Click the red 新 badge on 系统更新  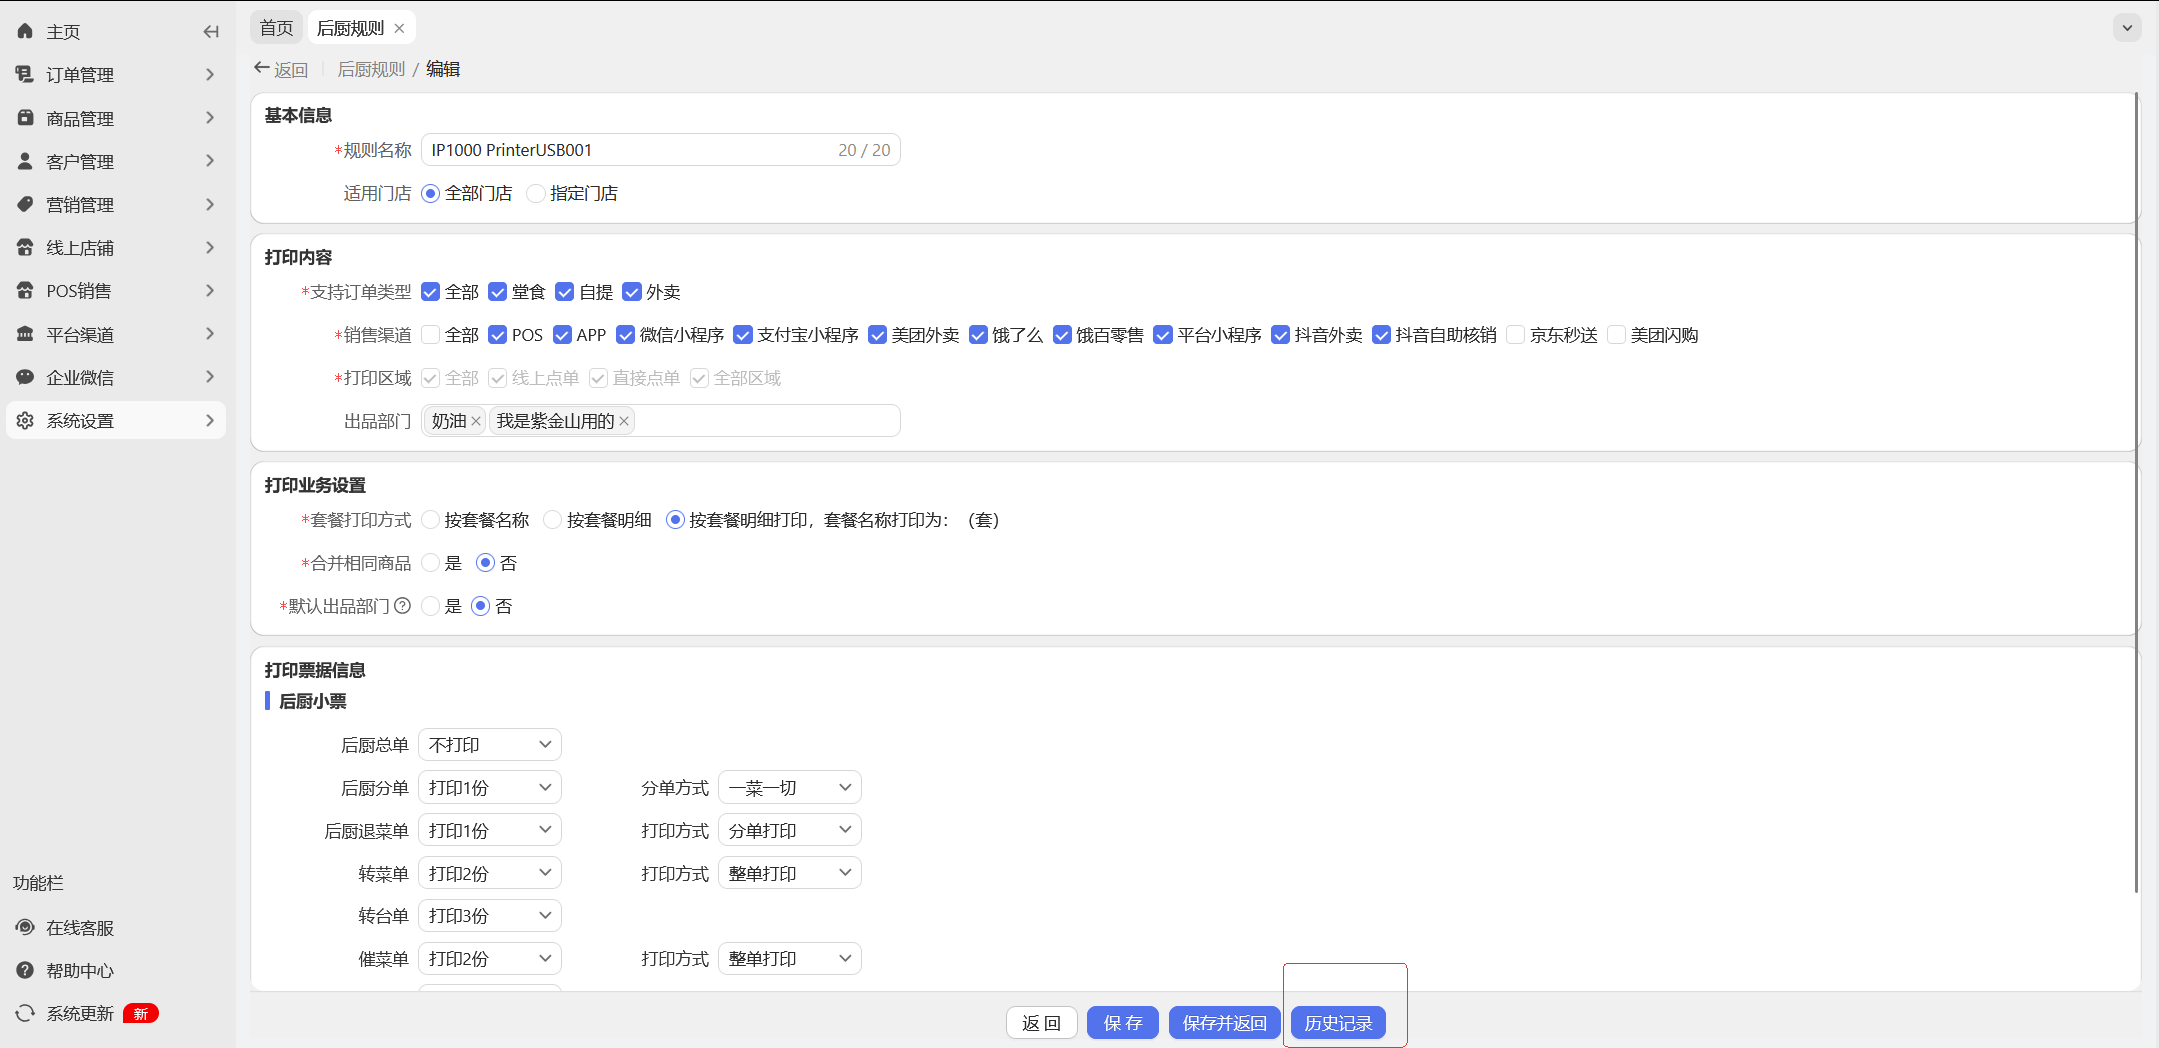(x=141, y=1013)
